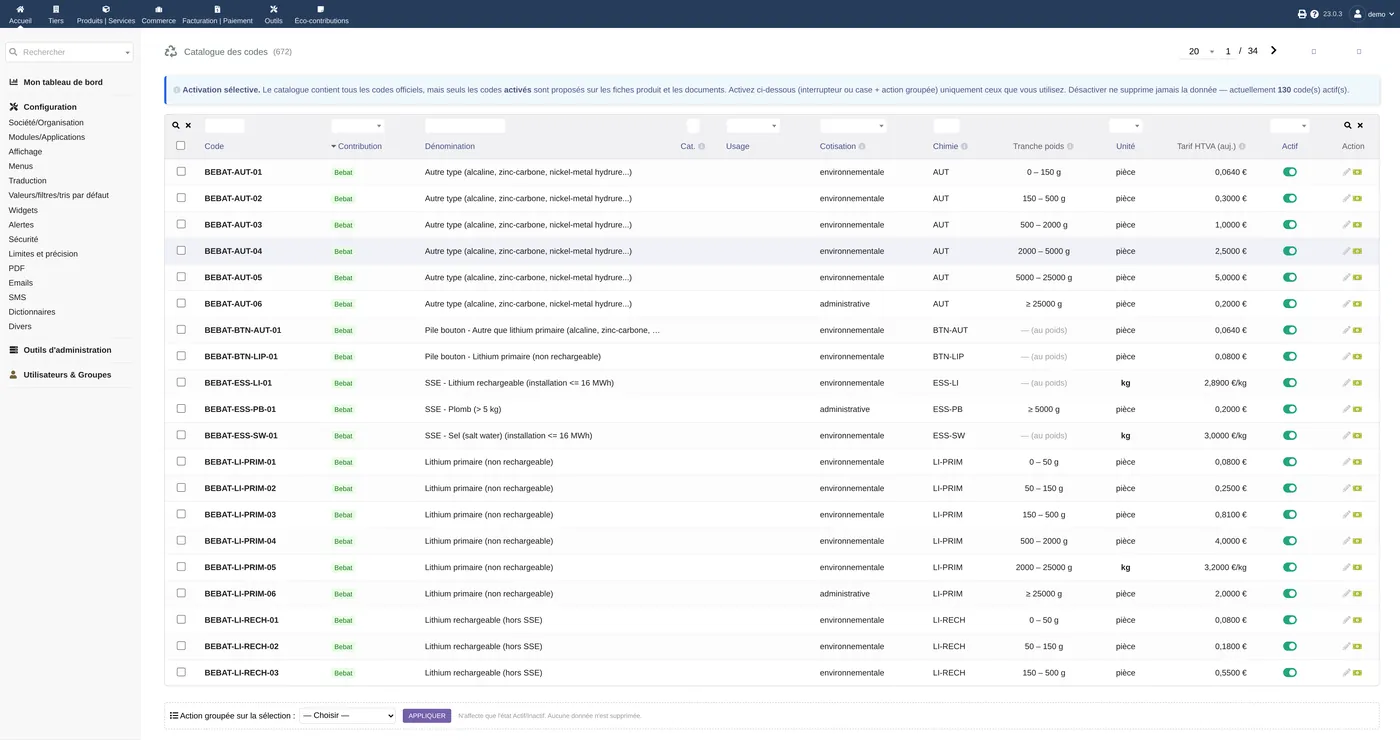1400x740 pixels.
Task: Open the Contribution filter dropdown
Action: click(358, 126)
